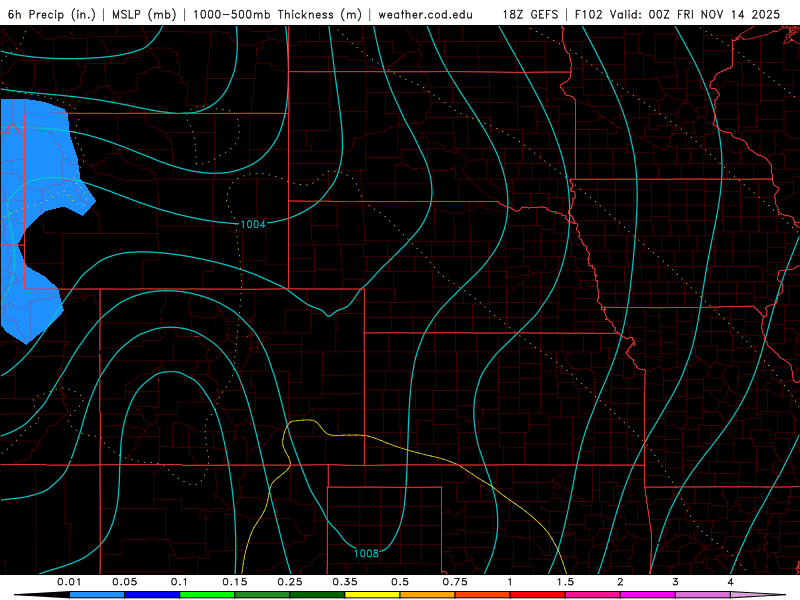Click the '4' color scale value
This screenshot has width=800, height=600.
tap(730, 582)
